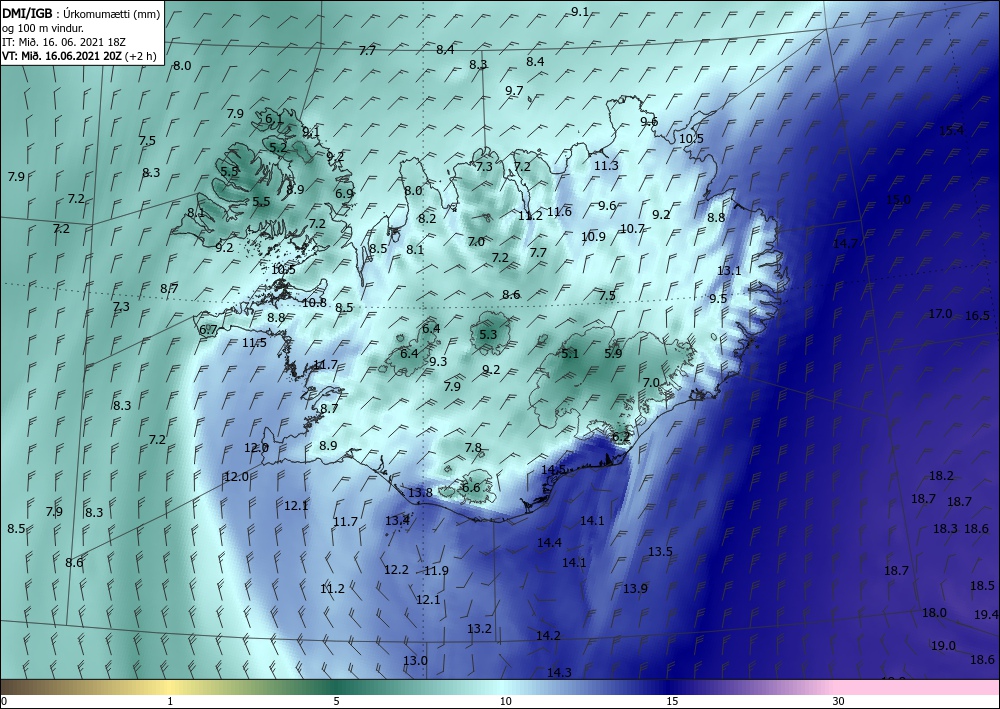Click the 5.1 value on the map
This screenshot has width=1000, height=709.
pos(570,353)
